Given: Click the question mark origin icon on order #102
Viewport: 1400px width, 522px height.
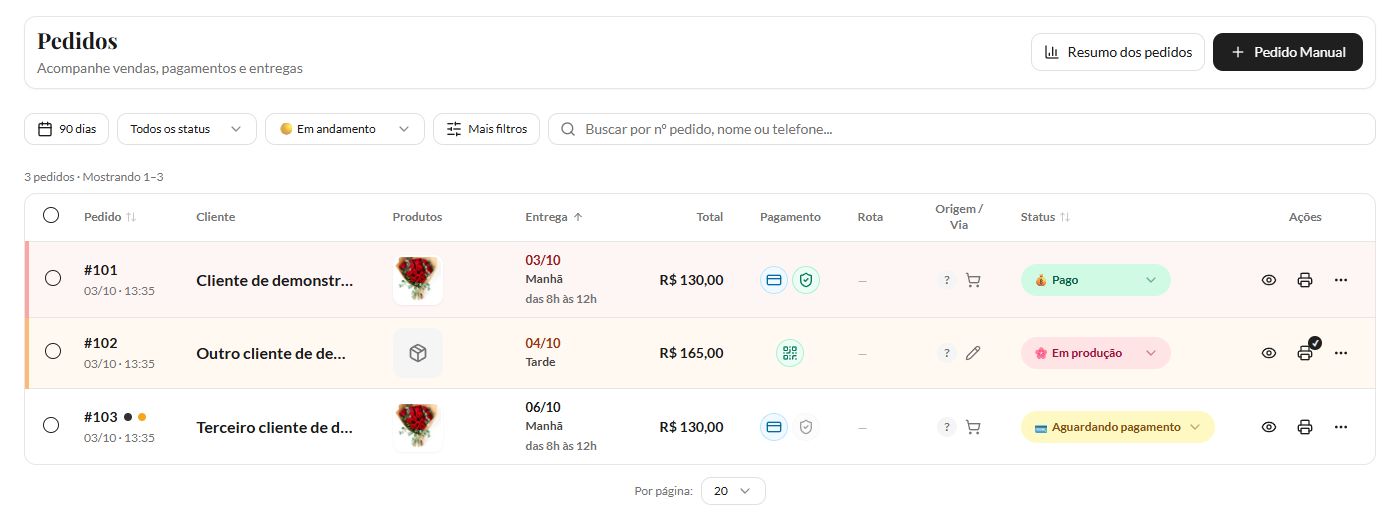Looking at the screenshot, I should point(946,353).
